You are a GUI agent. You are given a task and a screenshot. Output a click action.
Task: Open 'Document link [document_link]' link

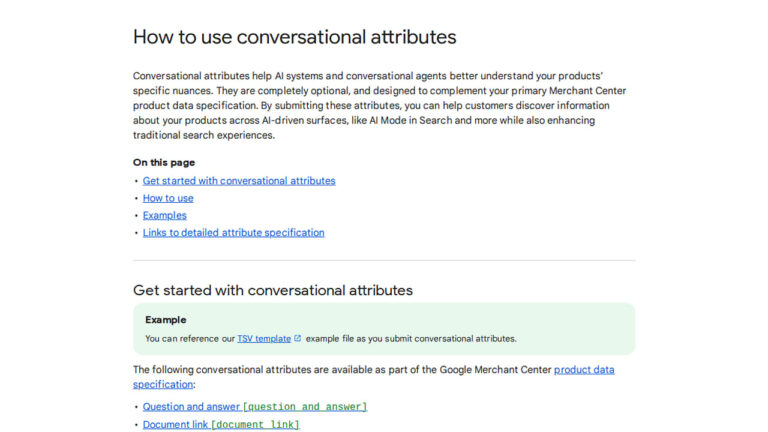[x=221, y=424]
